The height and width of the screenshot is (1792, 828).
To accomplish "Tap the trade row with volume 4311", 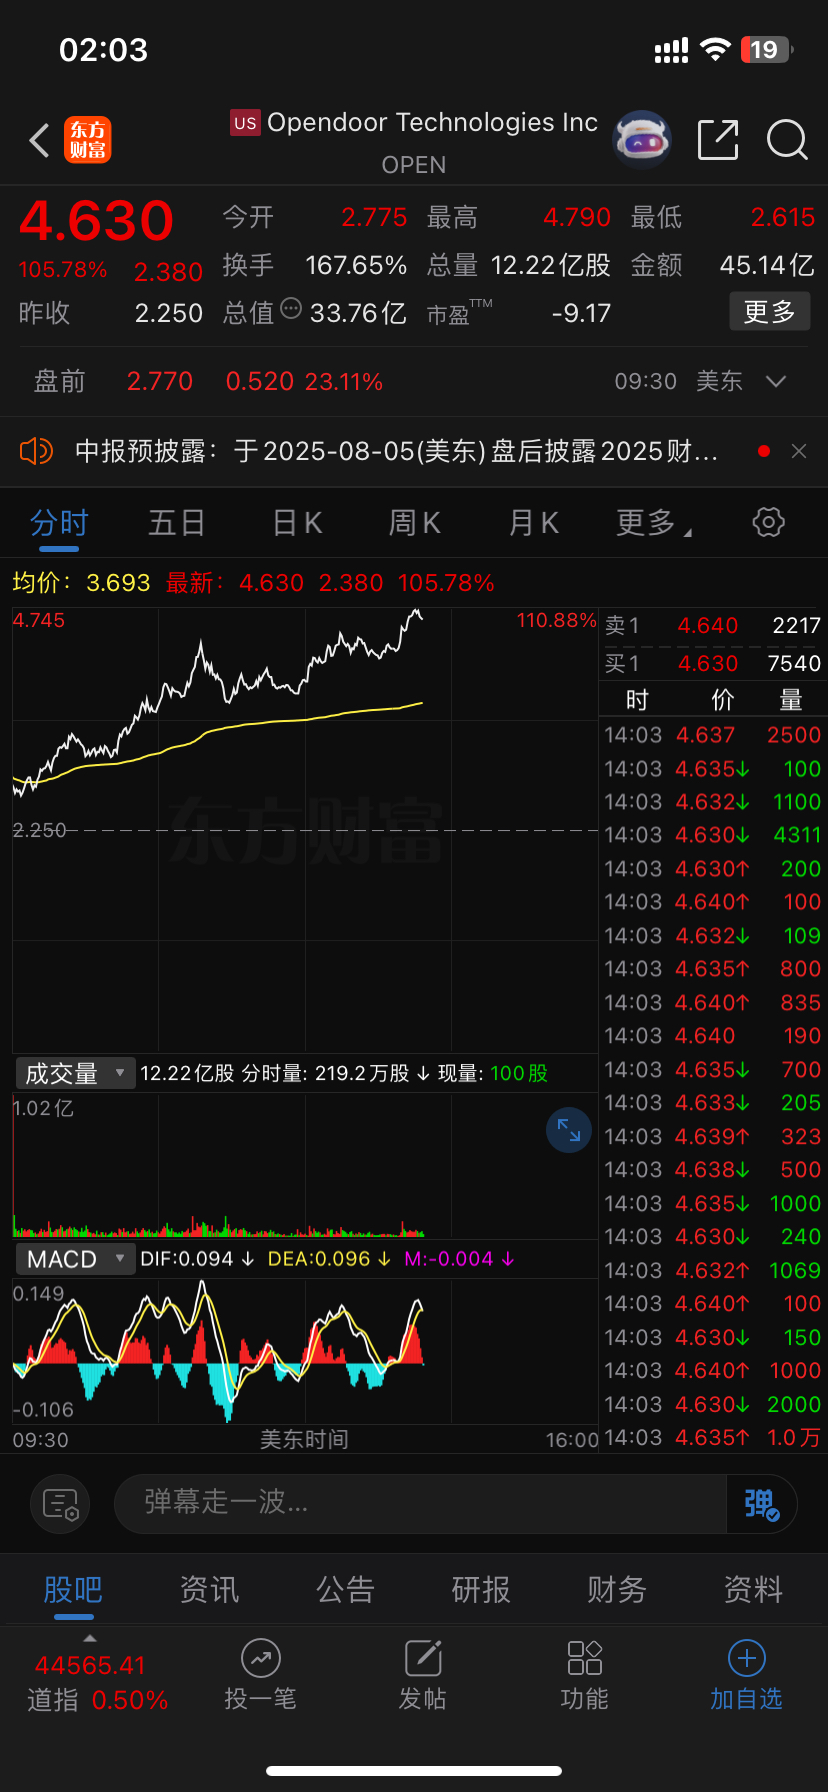I will [x=712, y=835].
